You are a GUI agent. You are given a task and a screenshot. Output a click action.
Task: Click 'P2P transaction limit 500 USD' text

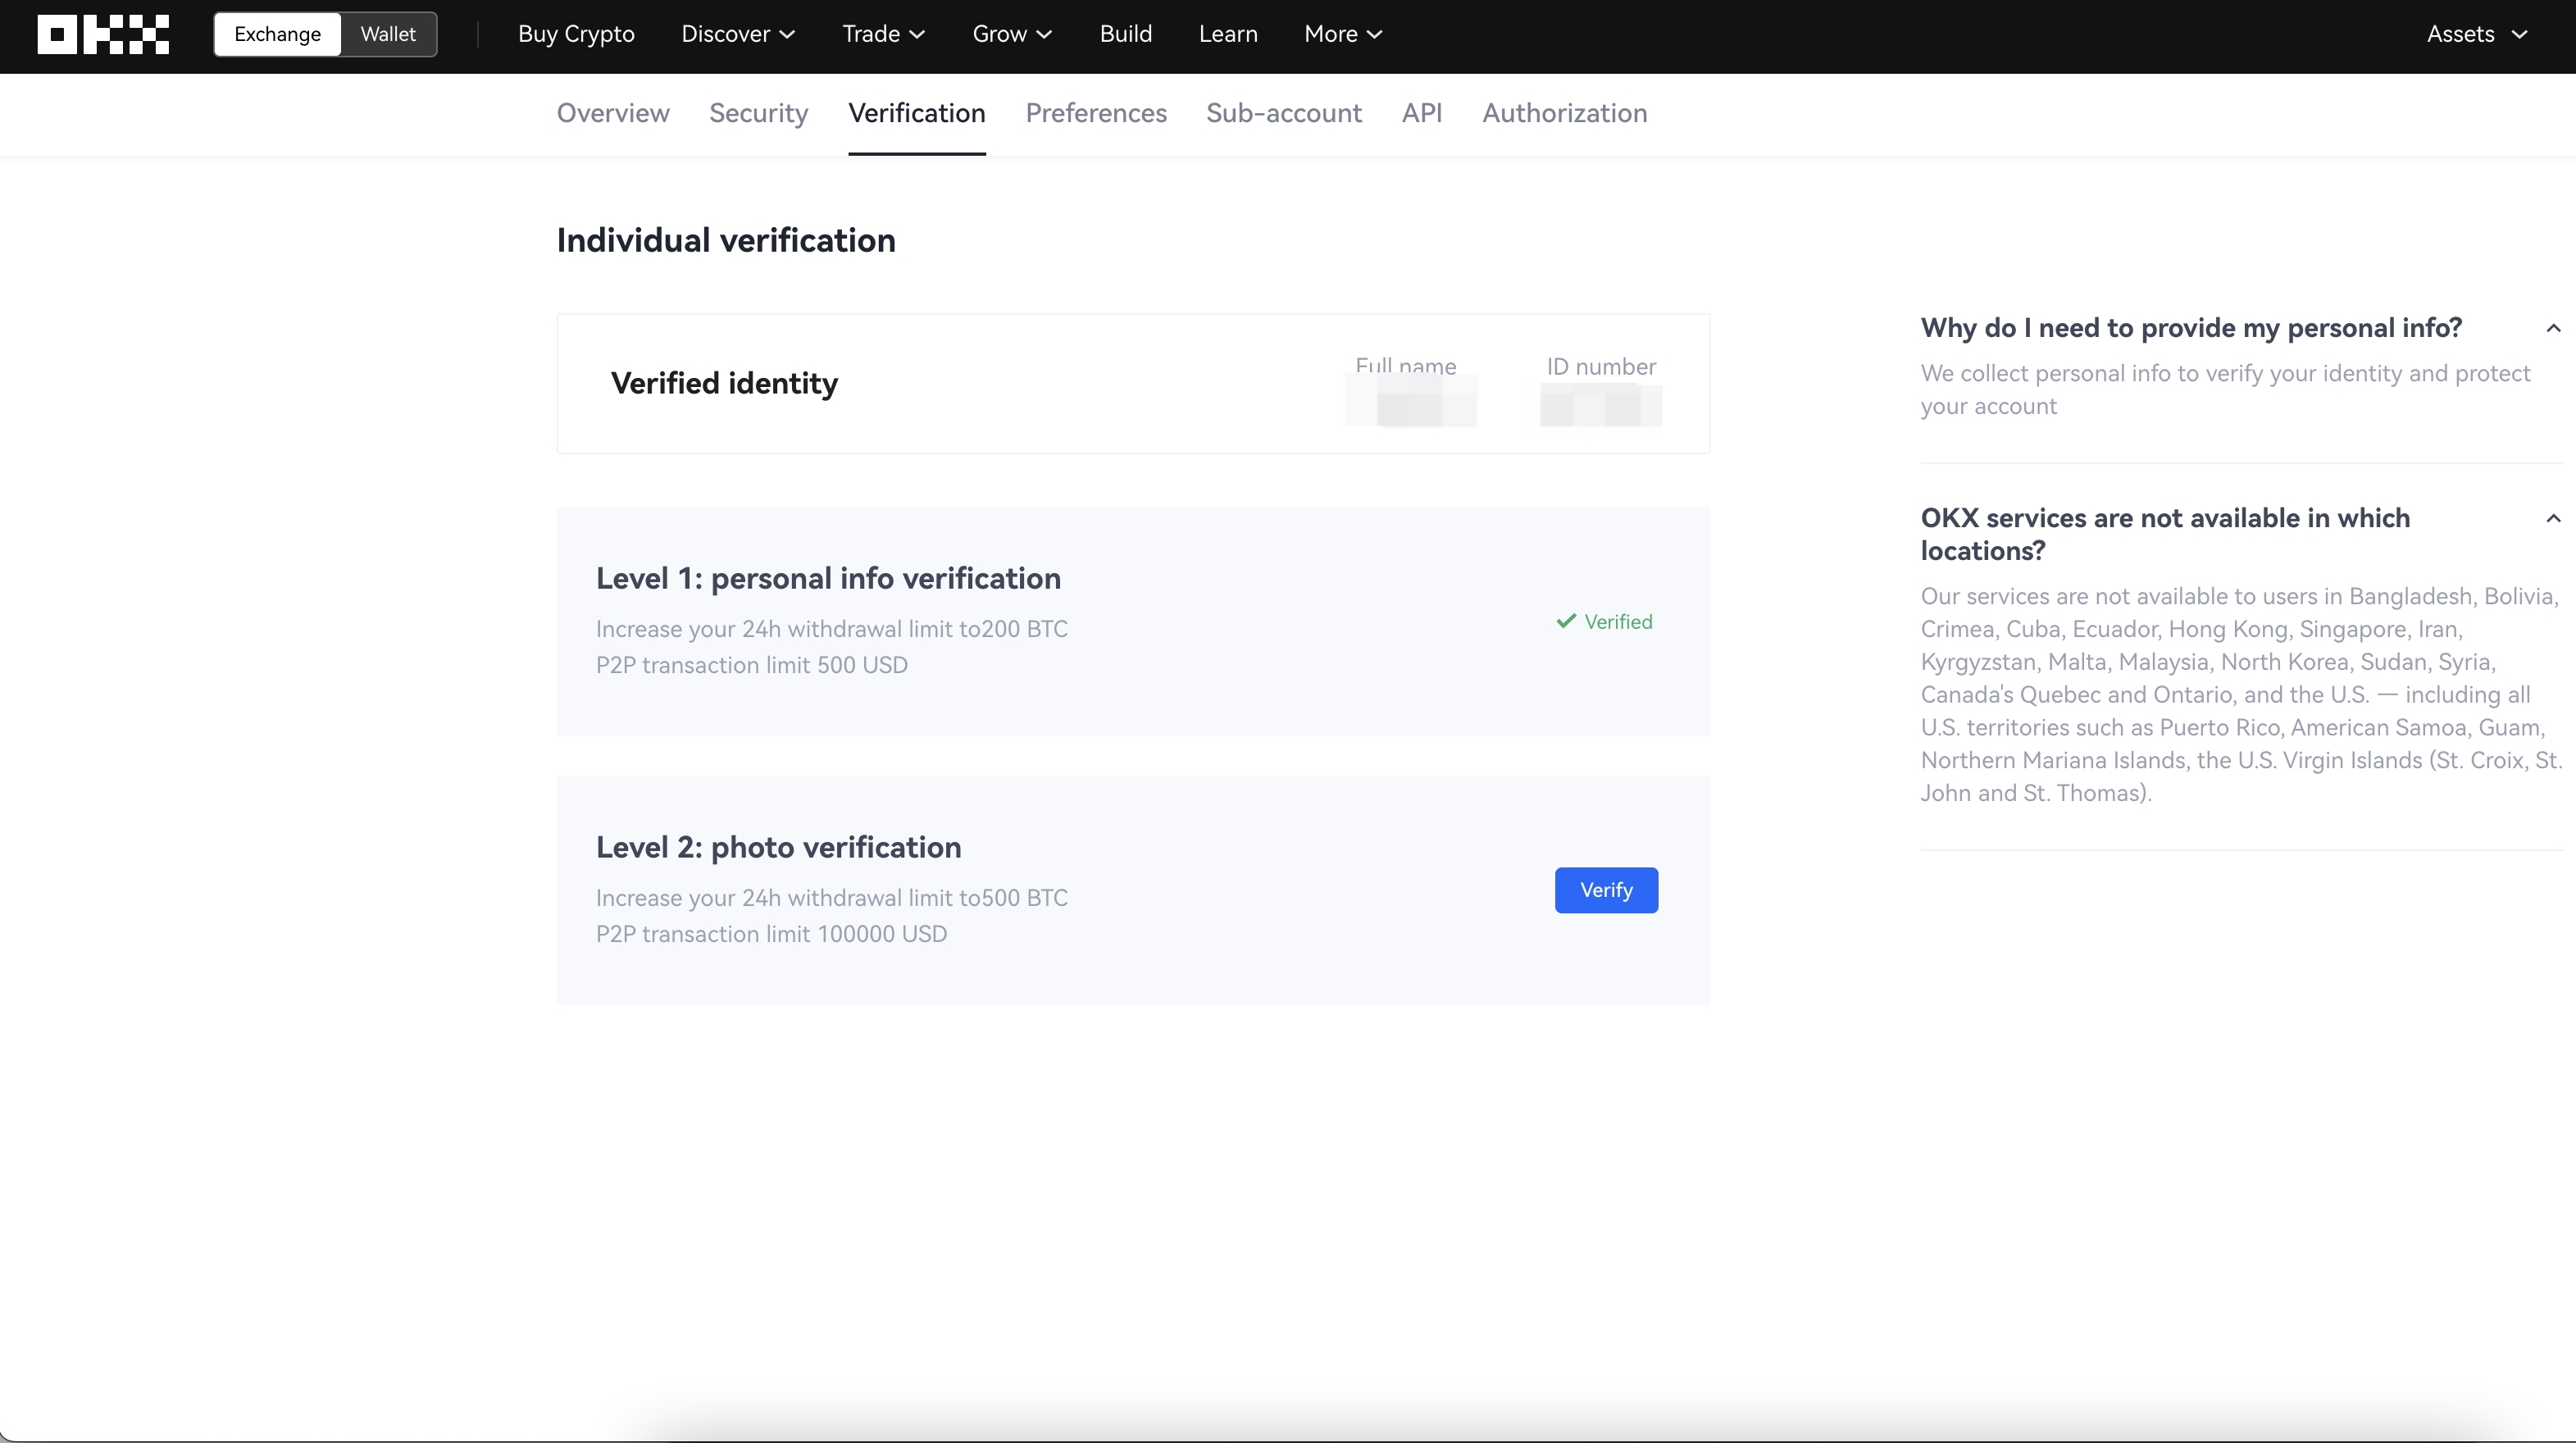click(752, 665)
